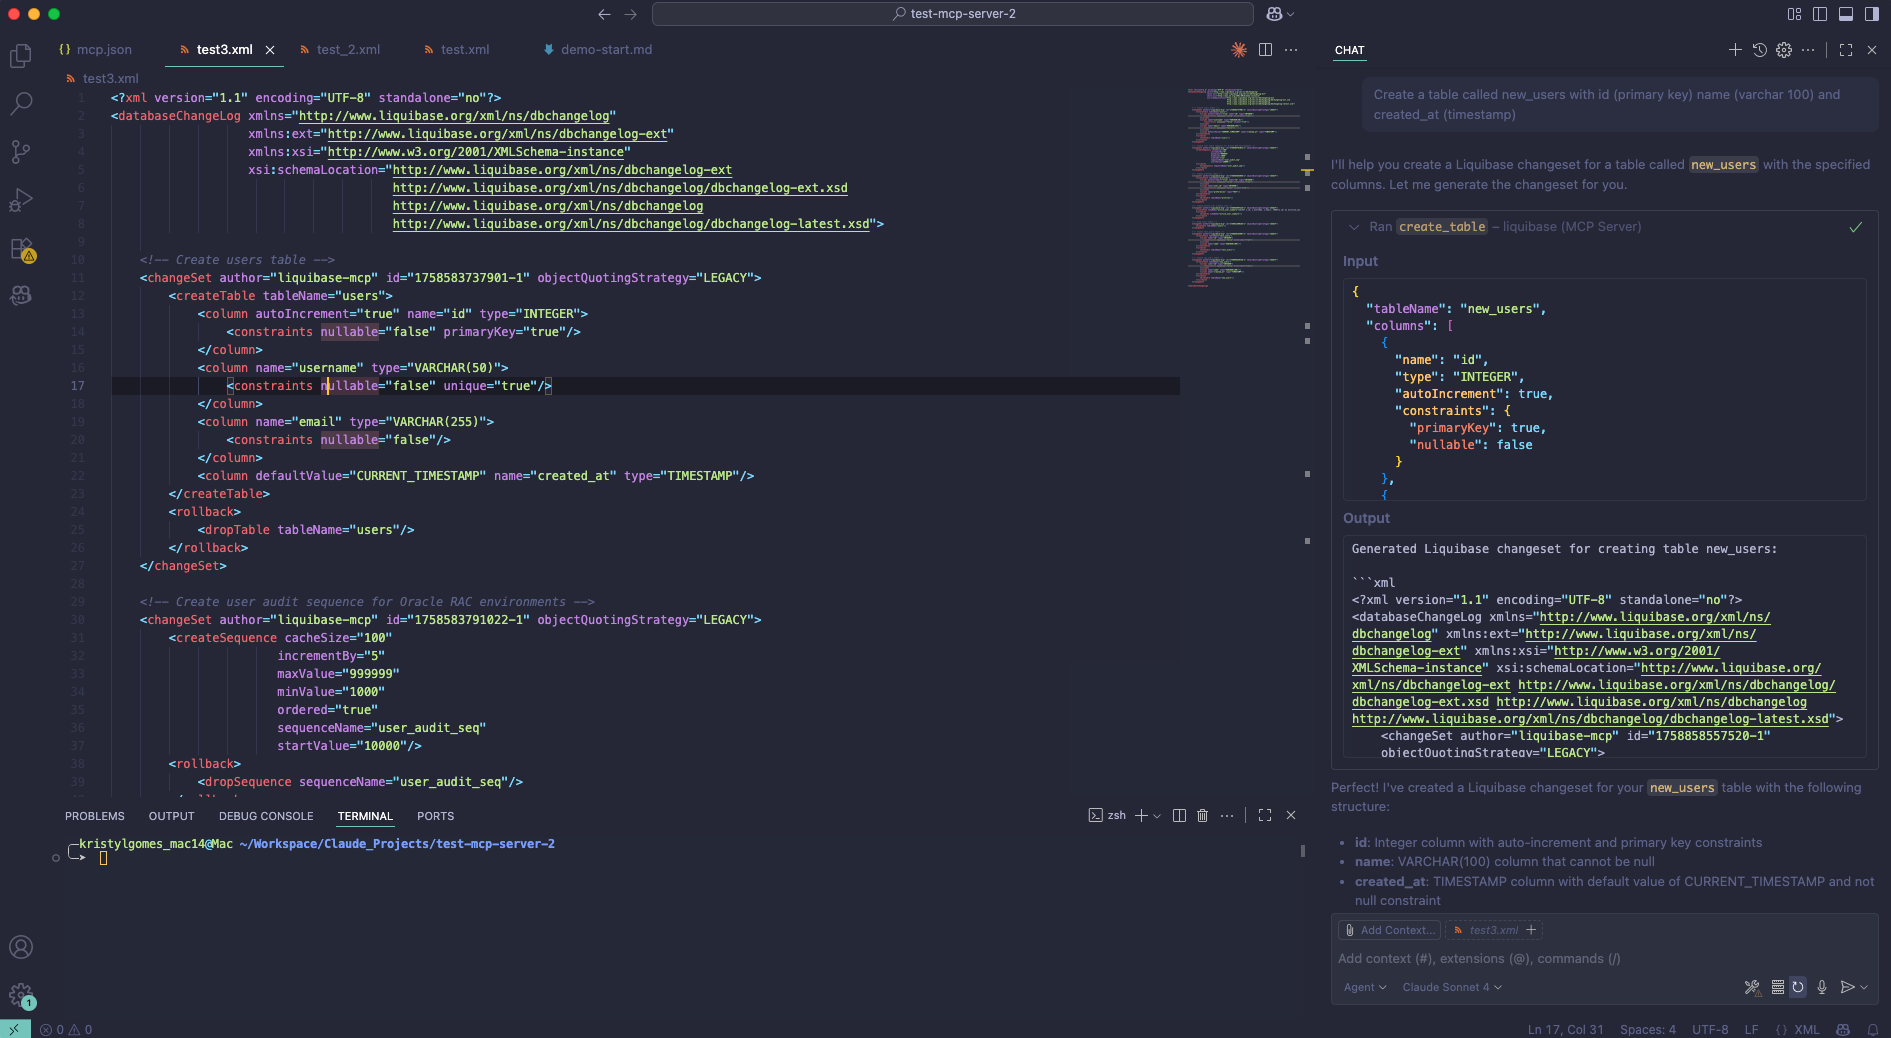Viewport: 1891px width, 1038px height.
Task: Open notifications bell in status bar
Action: [1872, 1030]
